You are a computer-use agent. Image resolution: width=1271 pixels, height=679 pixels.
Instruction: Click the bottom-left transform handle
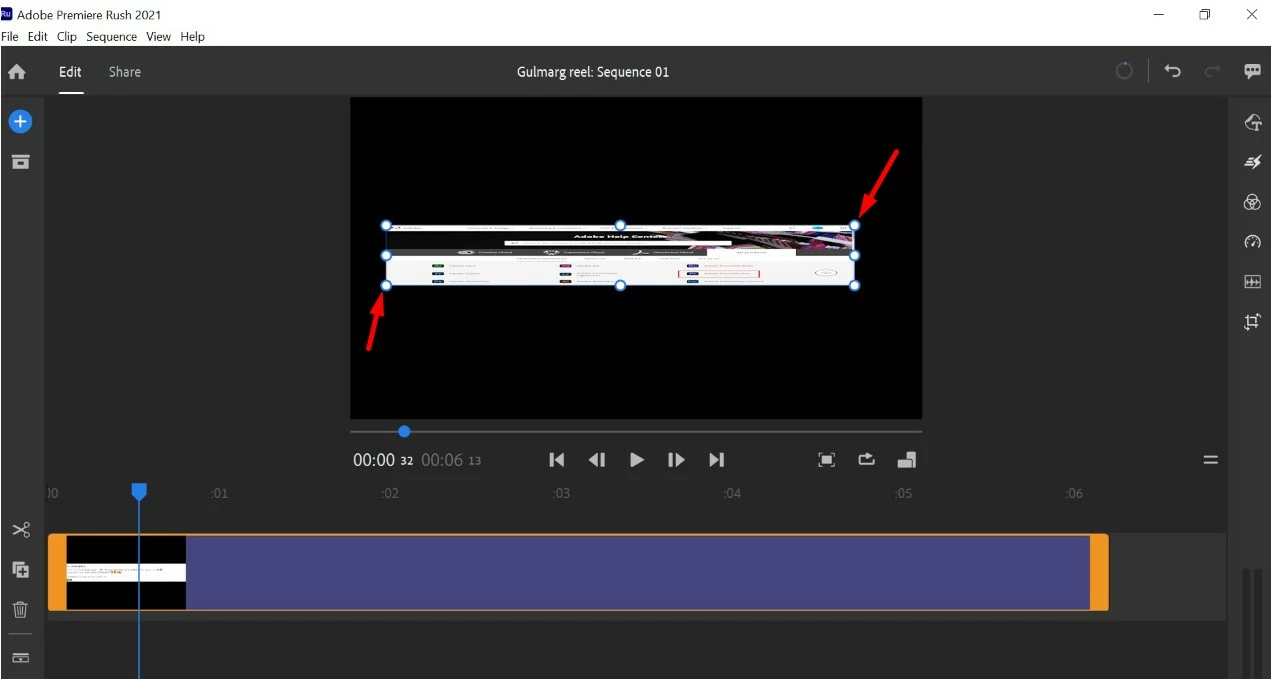[386, 286]
